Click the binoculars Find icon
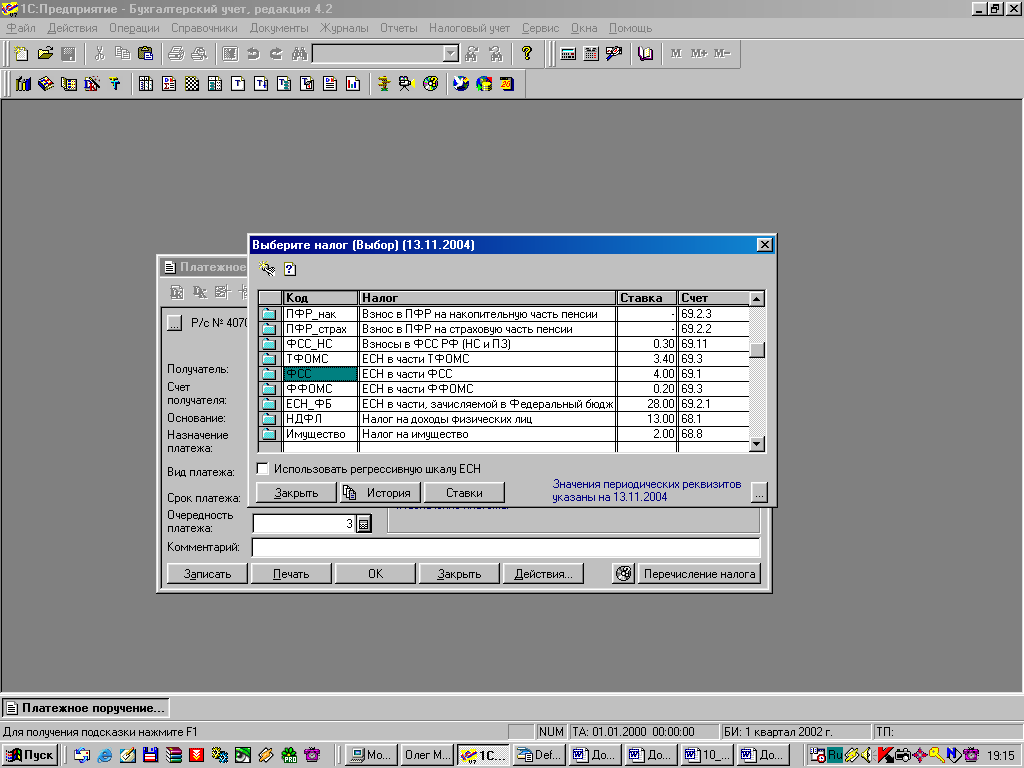 click(x=300, y=54)
